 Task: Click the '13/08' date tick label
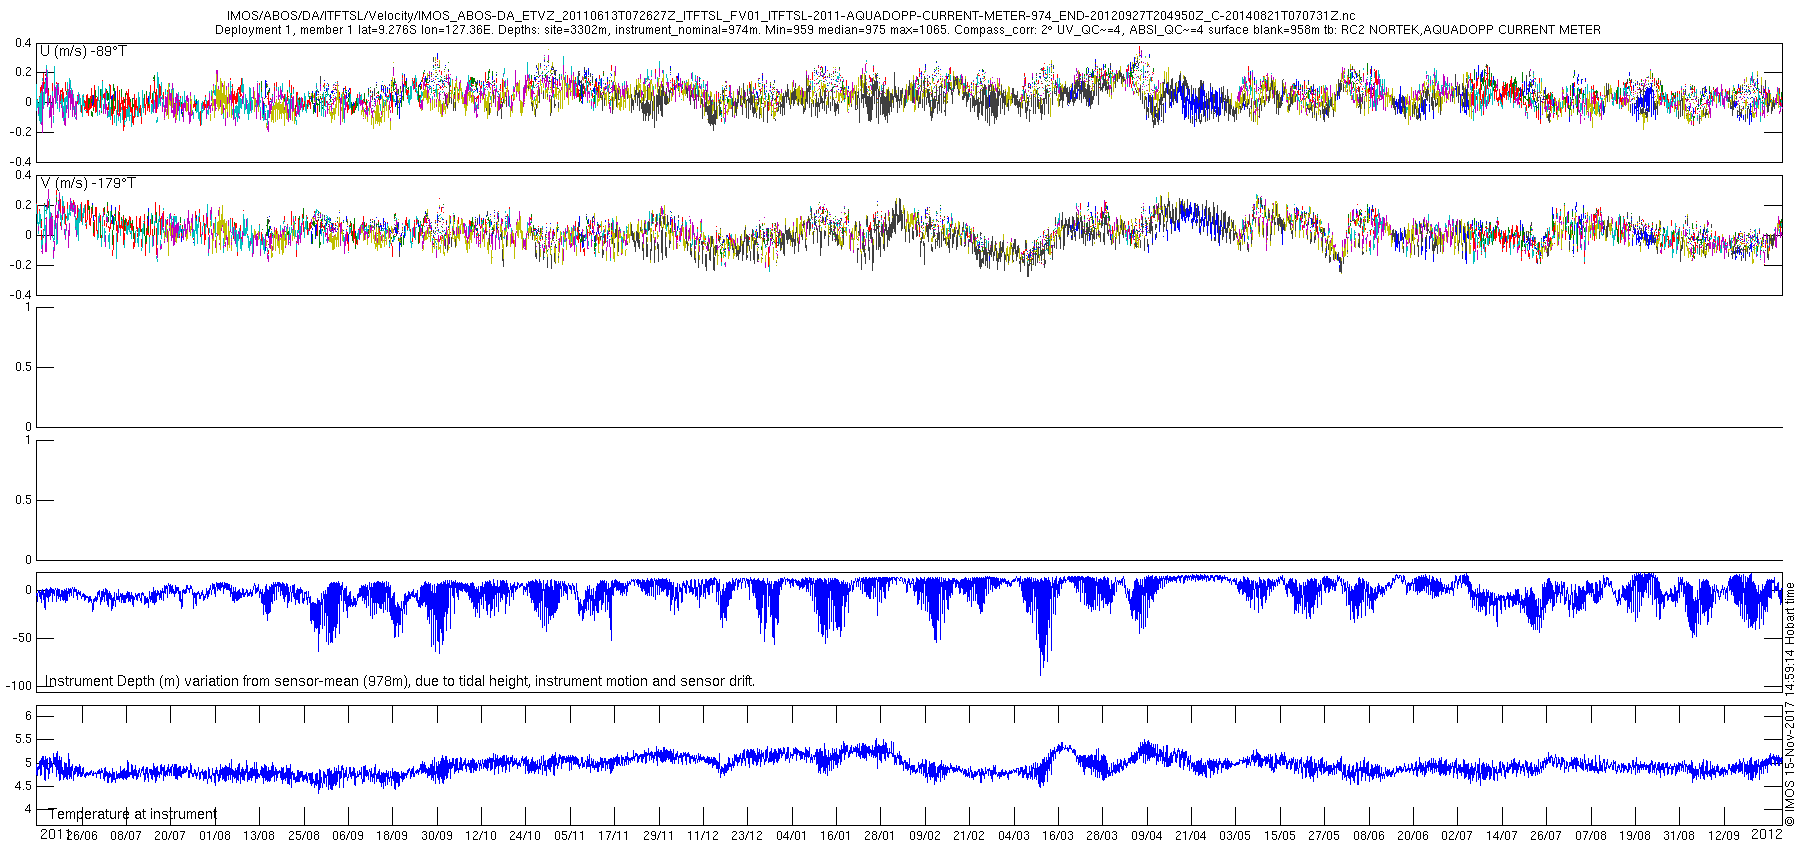coord(259,836)
